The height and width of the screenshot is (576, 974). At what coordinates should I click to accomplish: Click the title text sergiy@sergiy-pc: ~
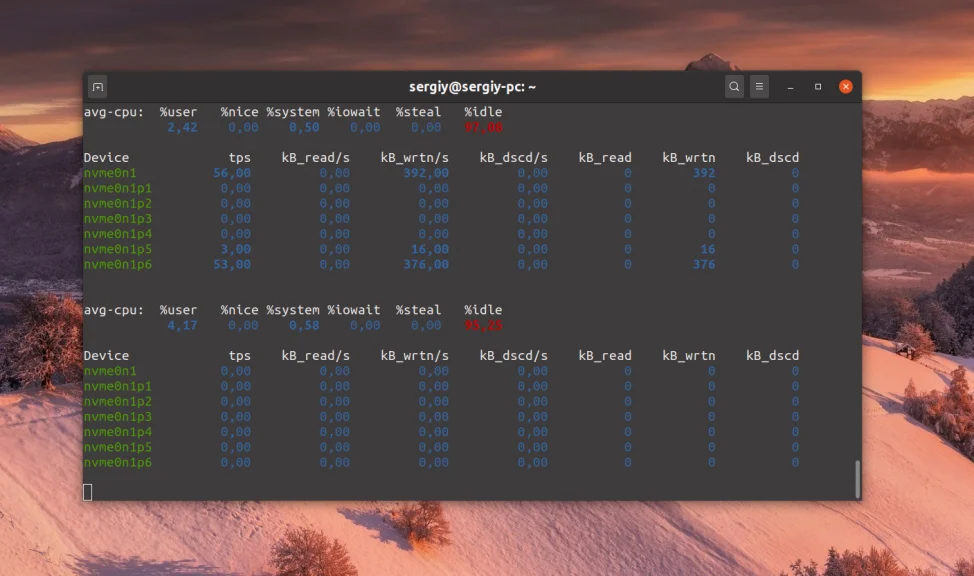472,87
